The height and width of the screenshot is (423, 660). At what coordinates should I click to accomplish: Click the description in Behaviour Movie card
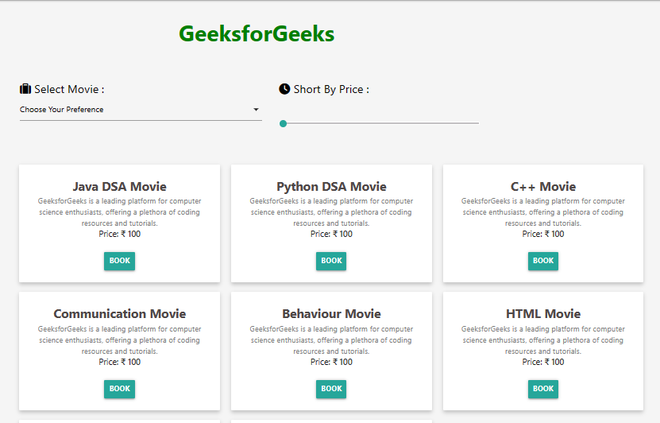(x=331, y=340)
